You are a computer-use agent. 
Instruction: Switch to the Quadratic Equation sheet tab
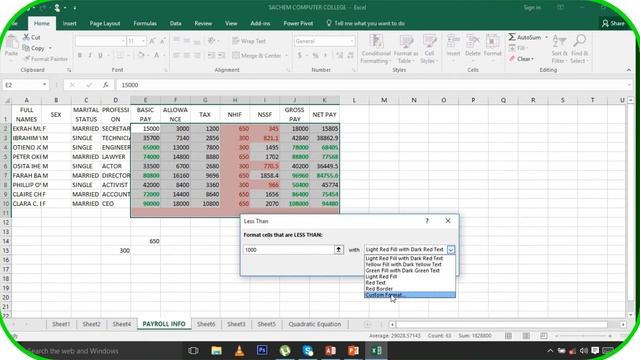315,324
